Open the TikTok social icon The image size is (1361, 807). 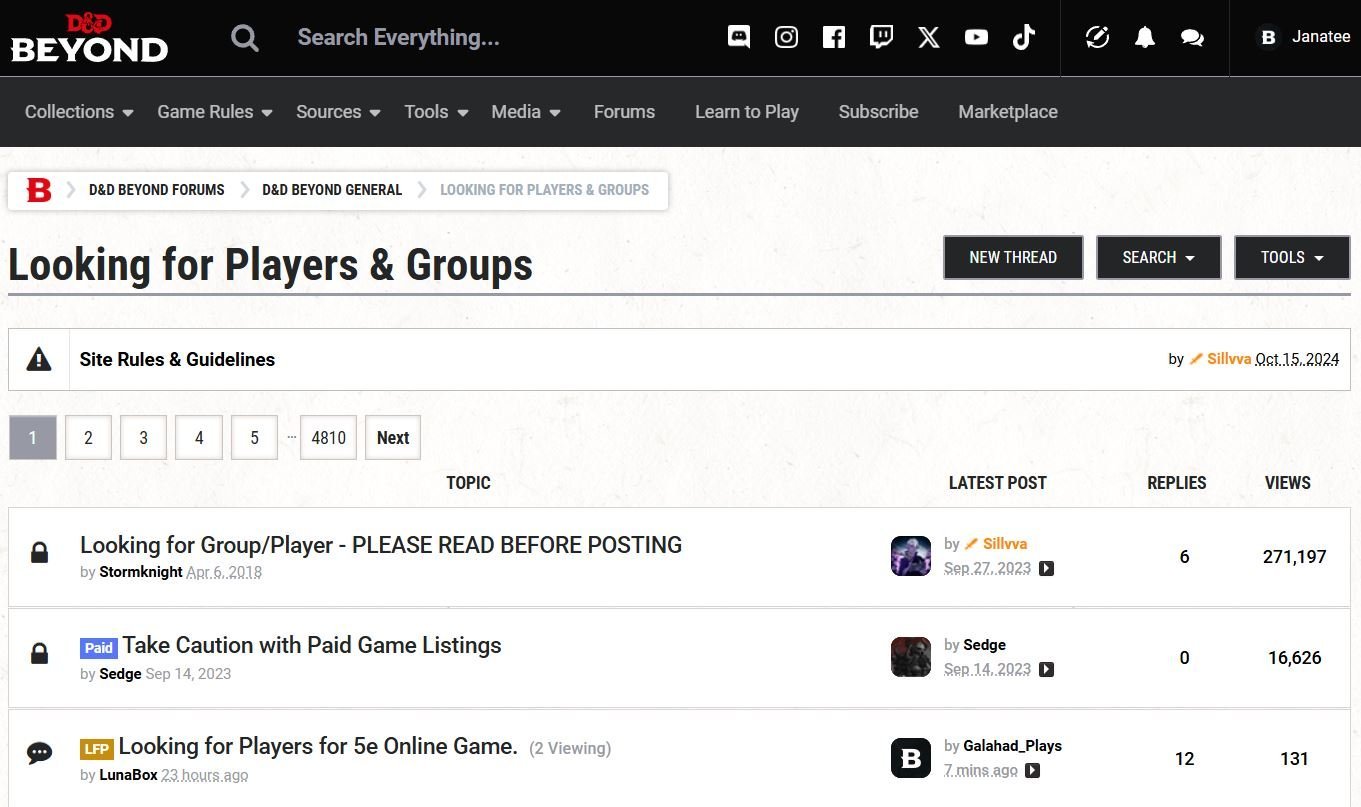pyautogui.click(x=1023, y=38)
